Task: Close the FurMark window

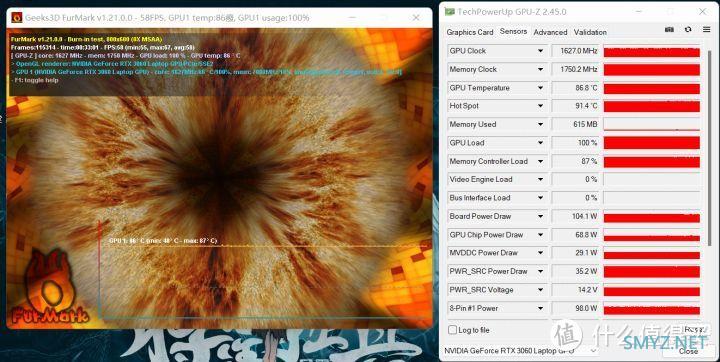Action: pos(416,18)
